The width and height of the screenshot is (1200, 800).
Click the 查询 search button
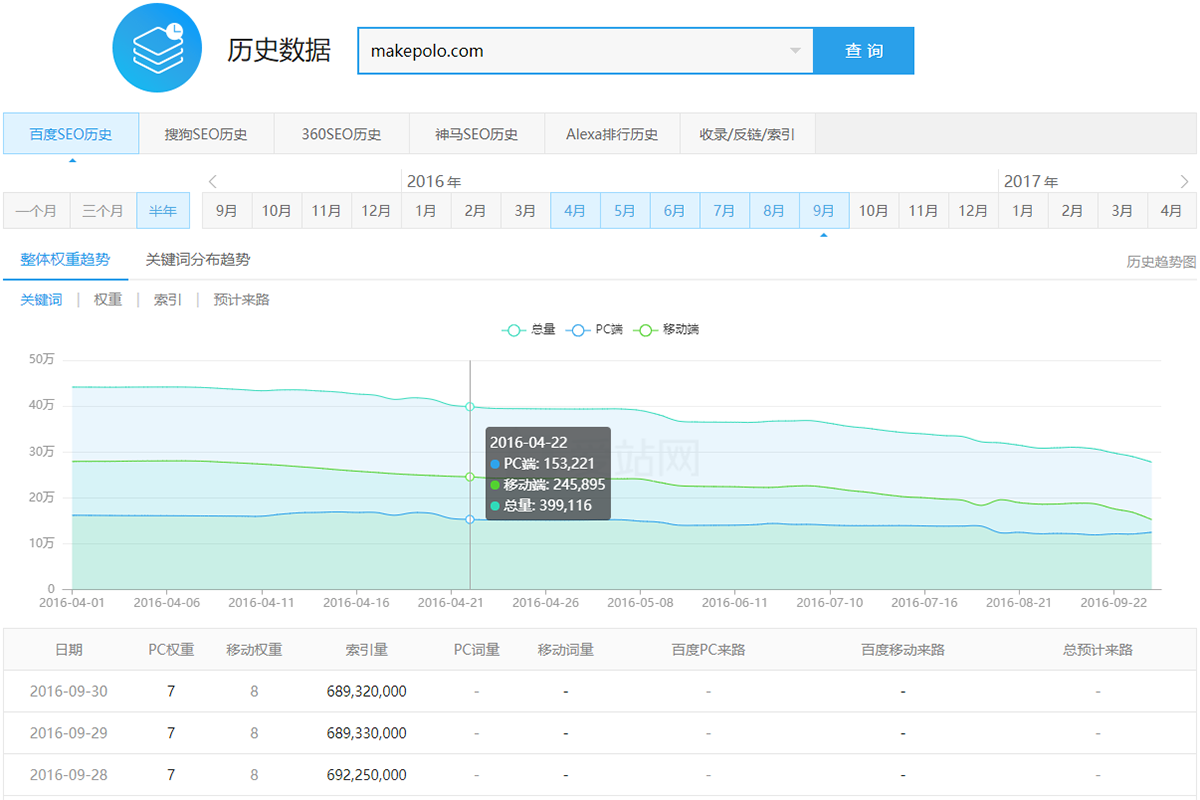point(863,51)
